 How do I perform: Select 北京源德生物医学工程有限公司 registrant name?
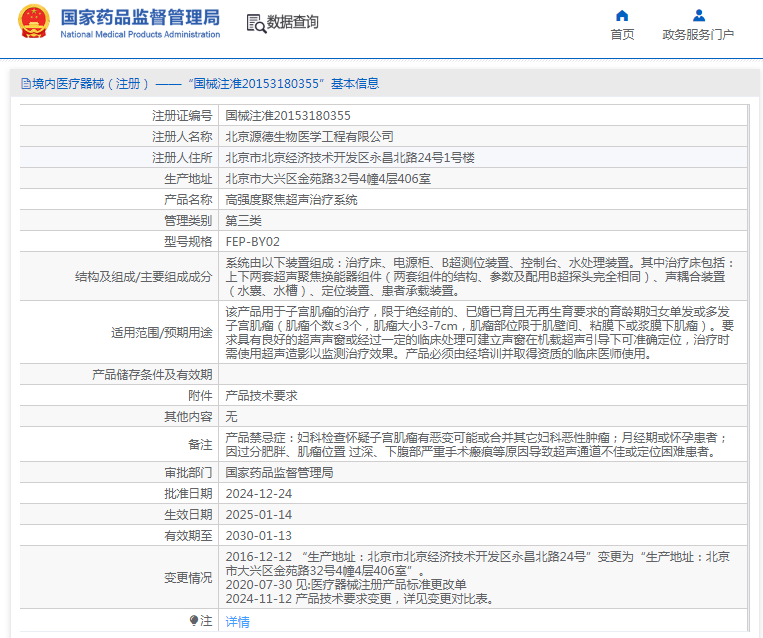tap(309, 136)
